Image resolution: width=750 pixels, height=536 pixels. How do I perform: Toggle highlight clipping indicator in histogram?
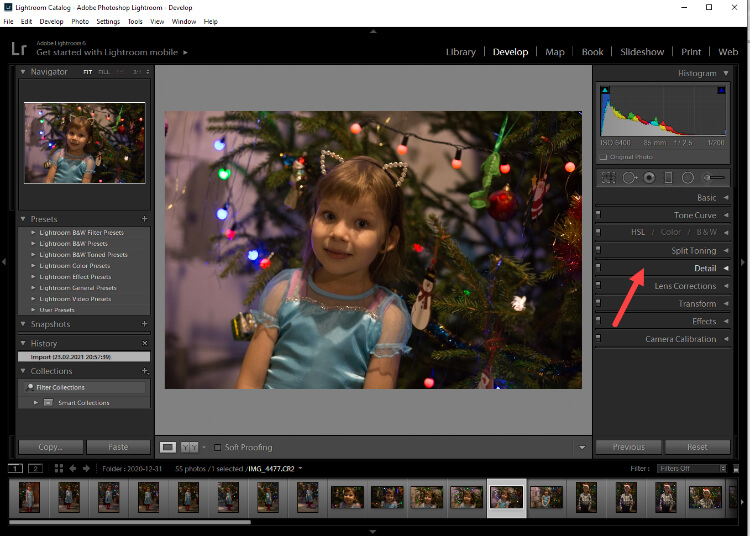(721, 90)
